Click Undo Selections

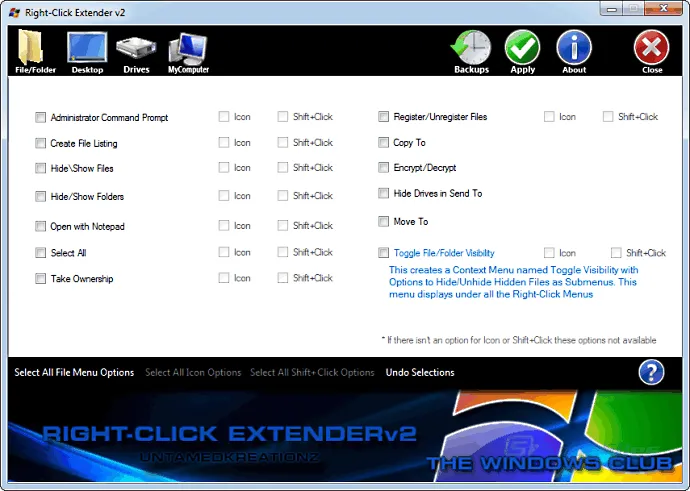pyautogui.click(x=420, y=373)
